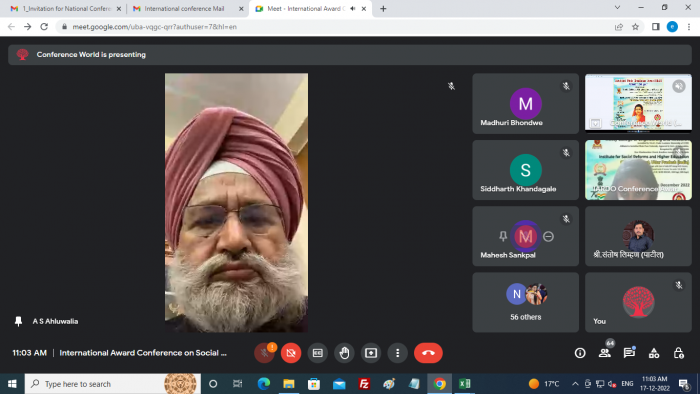Open meeting details info icon
The width and height of the screenshot is (700, 394).
tap(580, 353)
